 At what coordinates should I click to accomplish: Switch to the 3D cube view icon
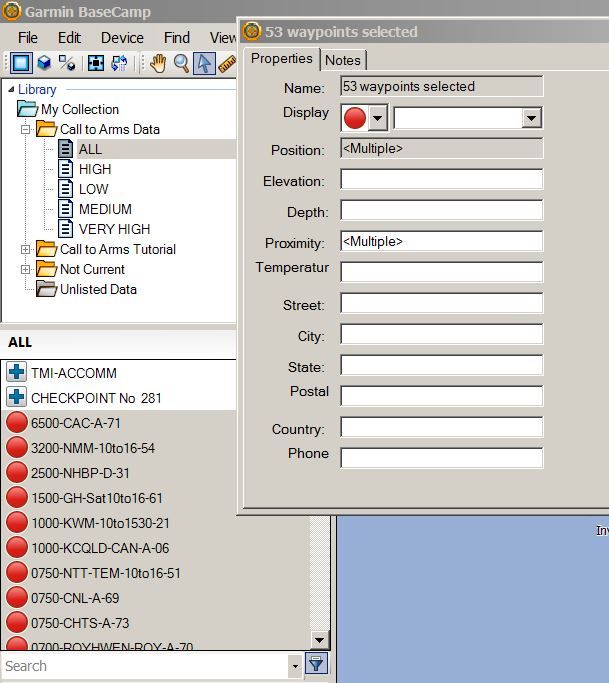tap(44, 63)
